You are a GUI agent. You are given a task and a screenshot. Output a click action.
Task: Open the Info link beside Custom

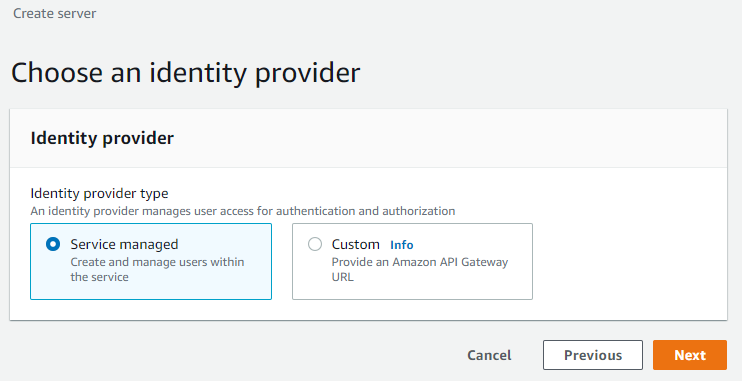click(402, 245)
